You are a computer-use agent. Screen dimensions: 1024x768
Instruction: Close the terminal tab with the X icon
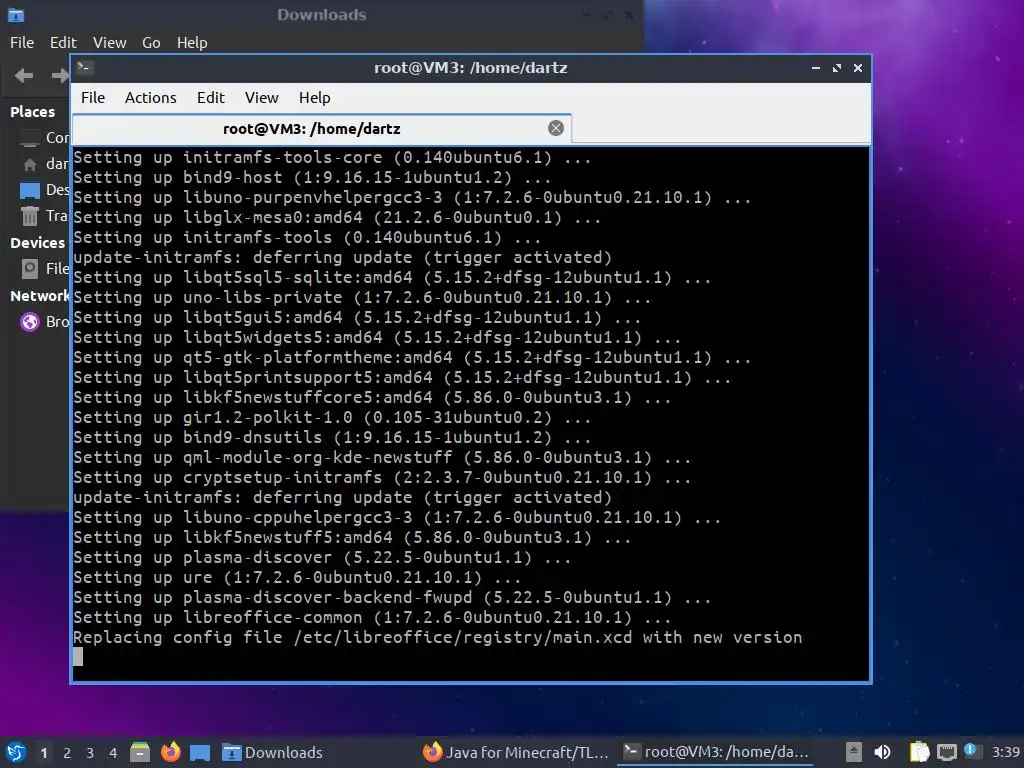click(x=556, y=128)
